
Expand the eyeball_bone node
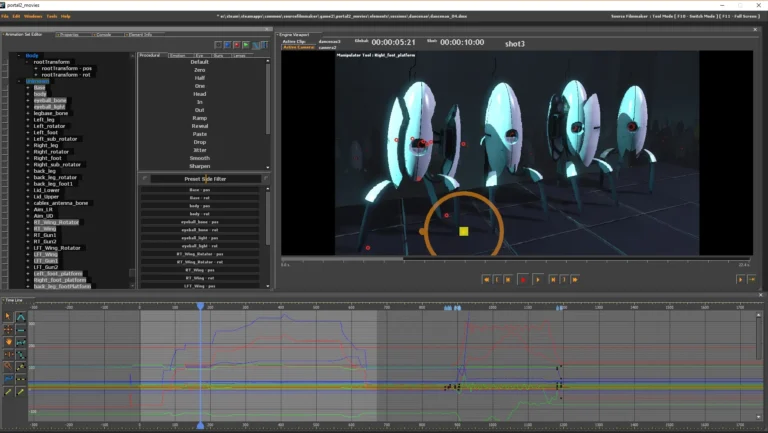pyautogui.click(x=28, y=100)
